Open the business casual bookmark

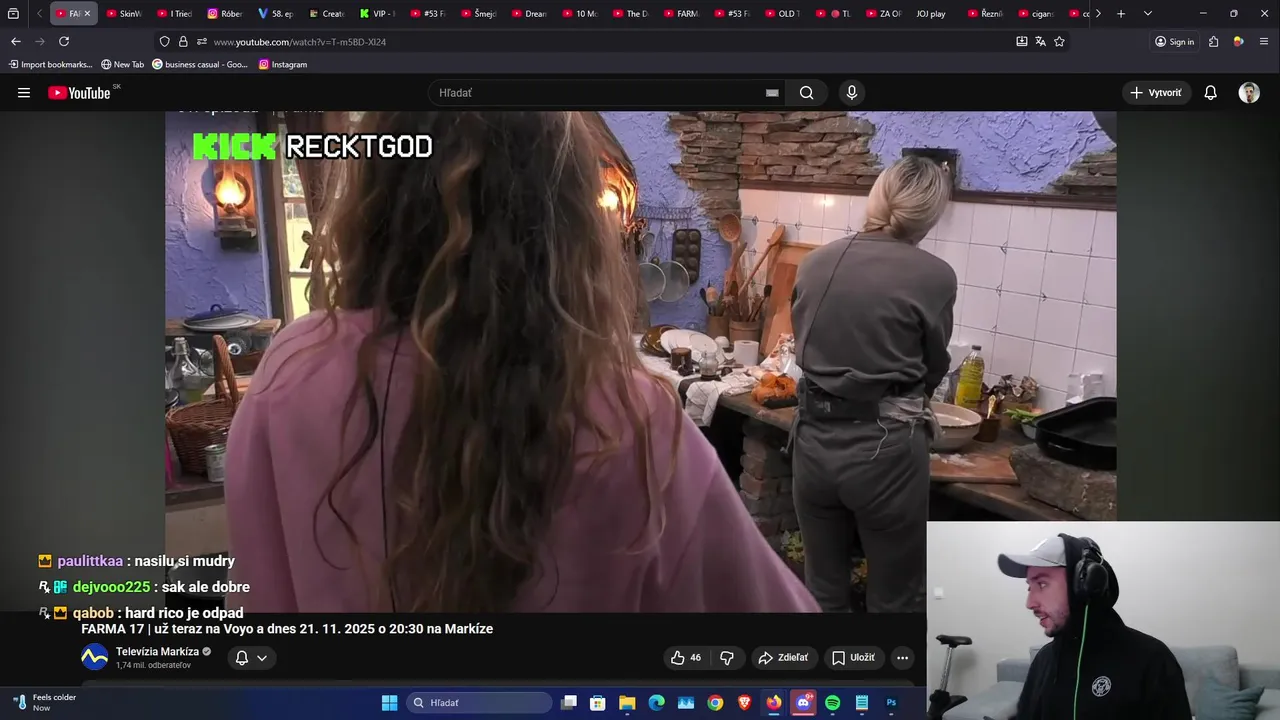tap(199, 64)
